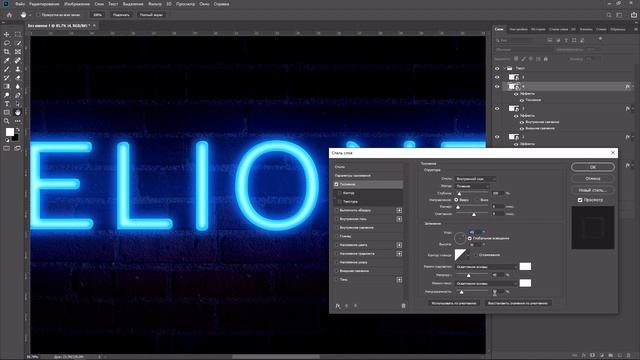Click the Новый стиль button

click(593, 190)
